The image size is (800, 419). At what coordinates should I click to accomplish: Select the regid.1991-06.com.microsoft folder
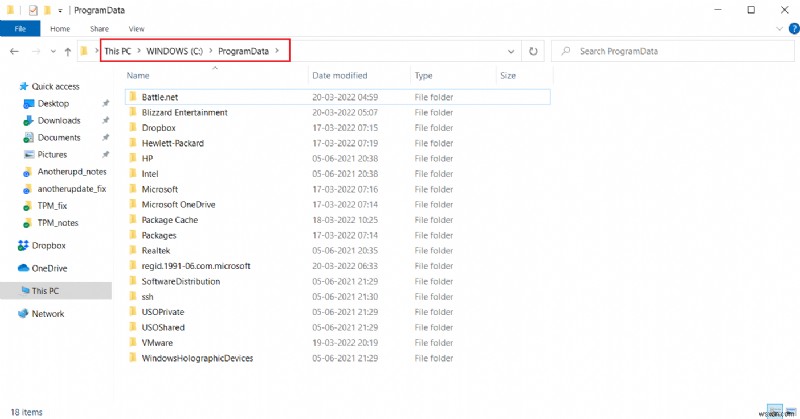(196, 266)
